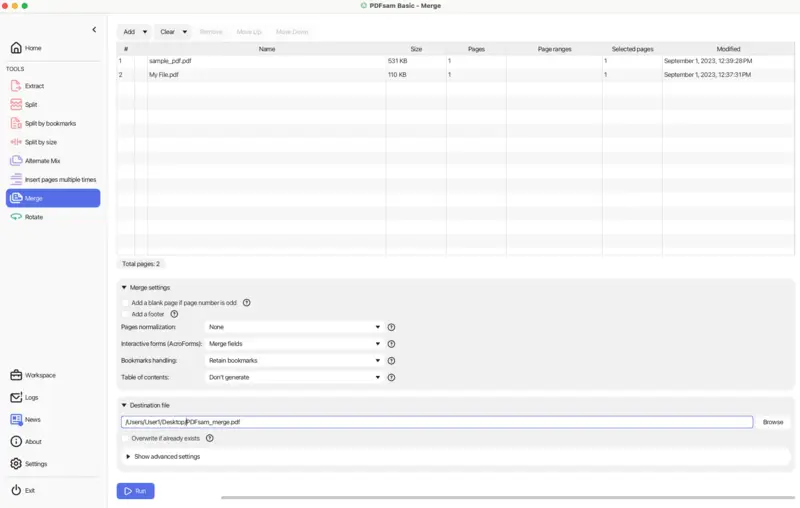Click the Run button

(136, 491)
